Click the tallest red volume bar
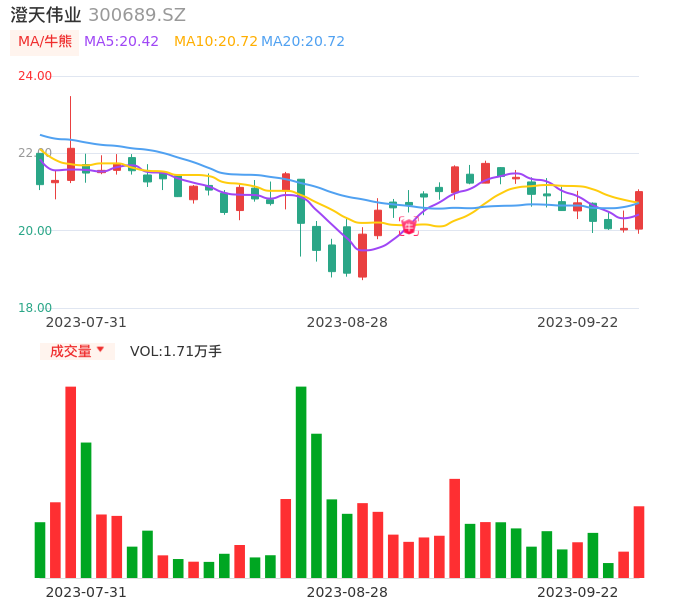The height and width of the screenshot is (606, 686). pos(70,482)
